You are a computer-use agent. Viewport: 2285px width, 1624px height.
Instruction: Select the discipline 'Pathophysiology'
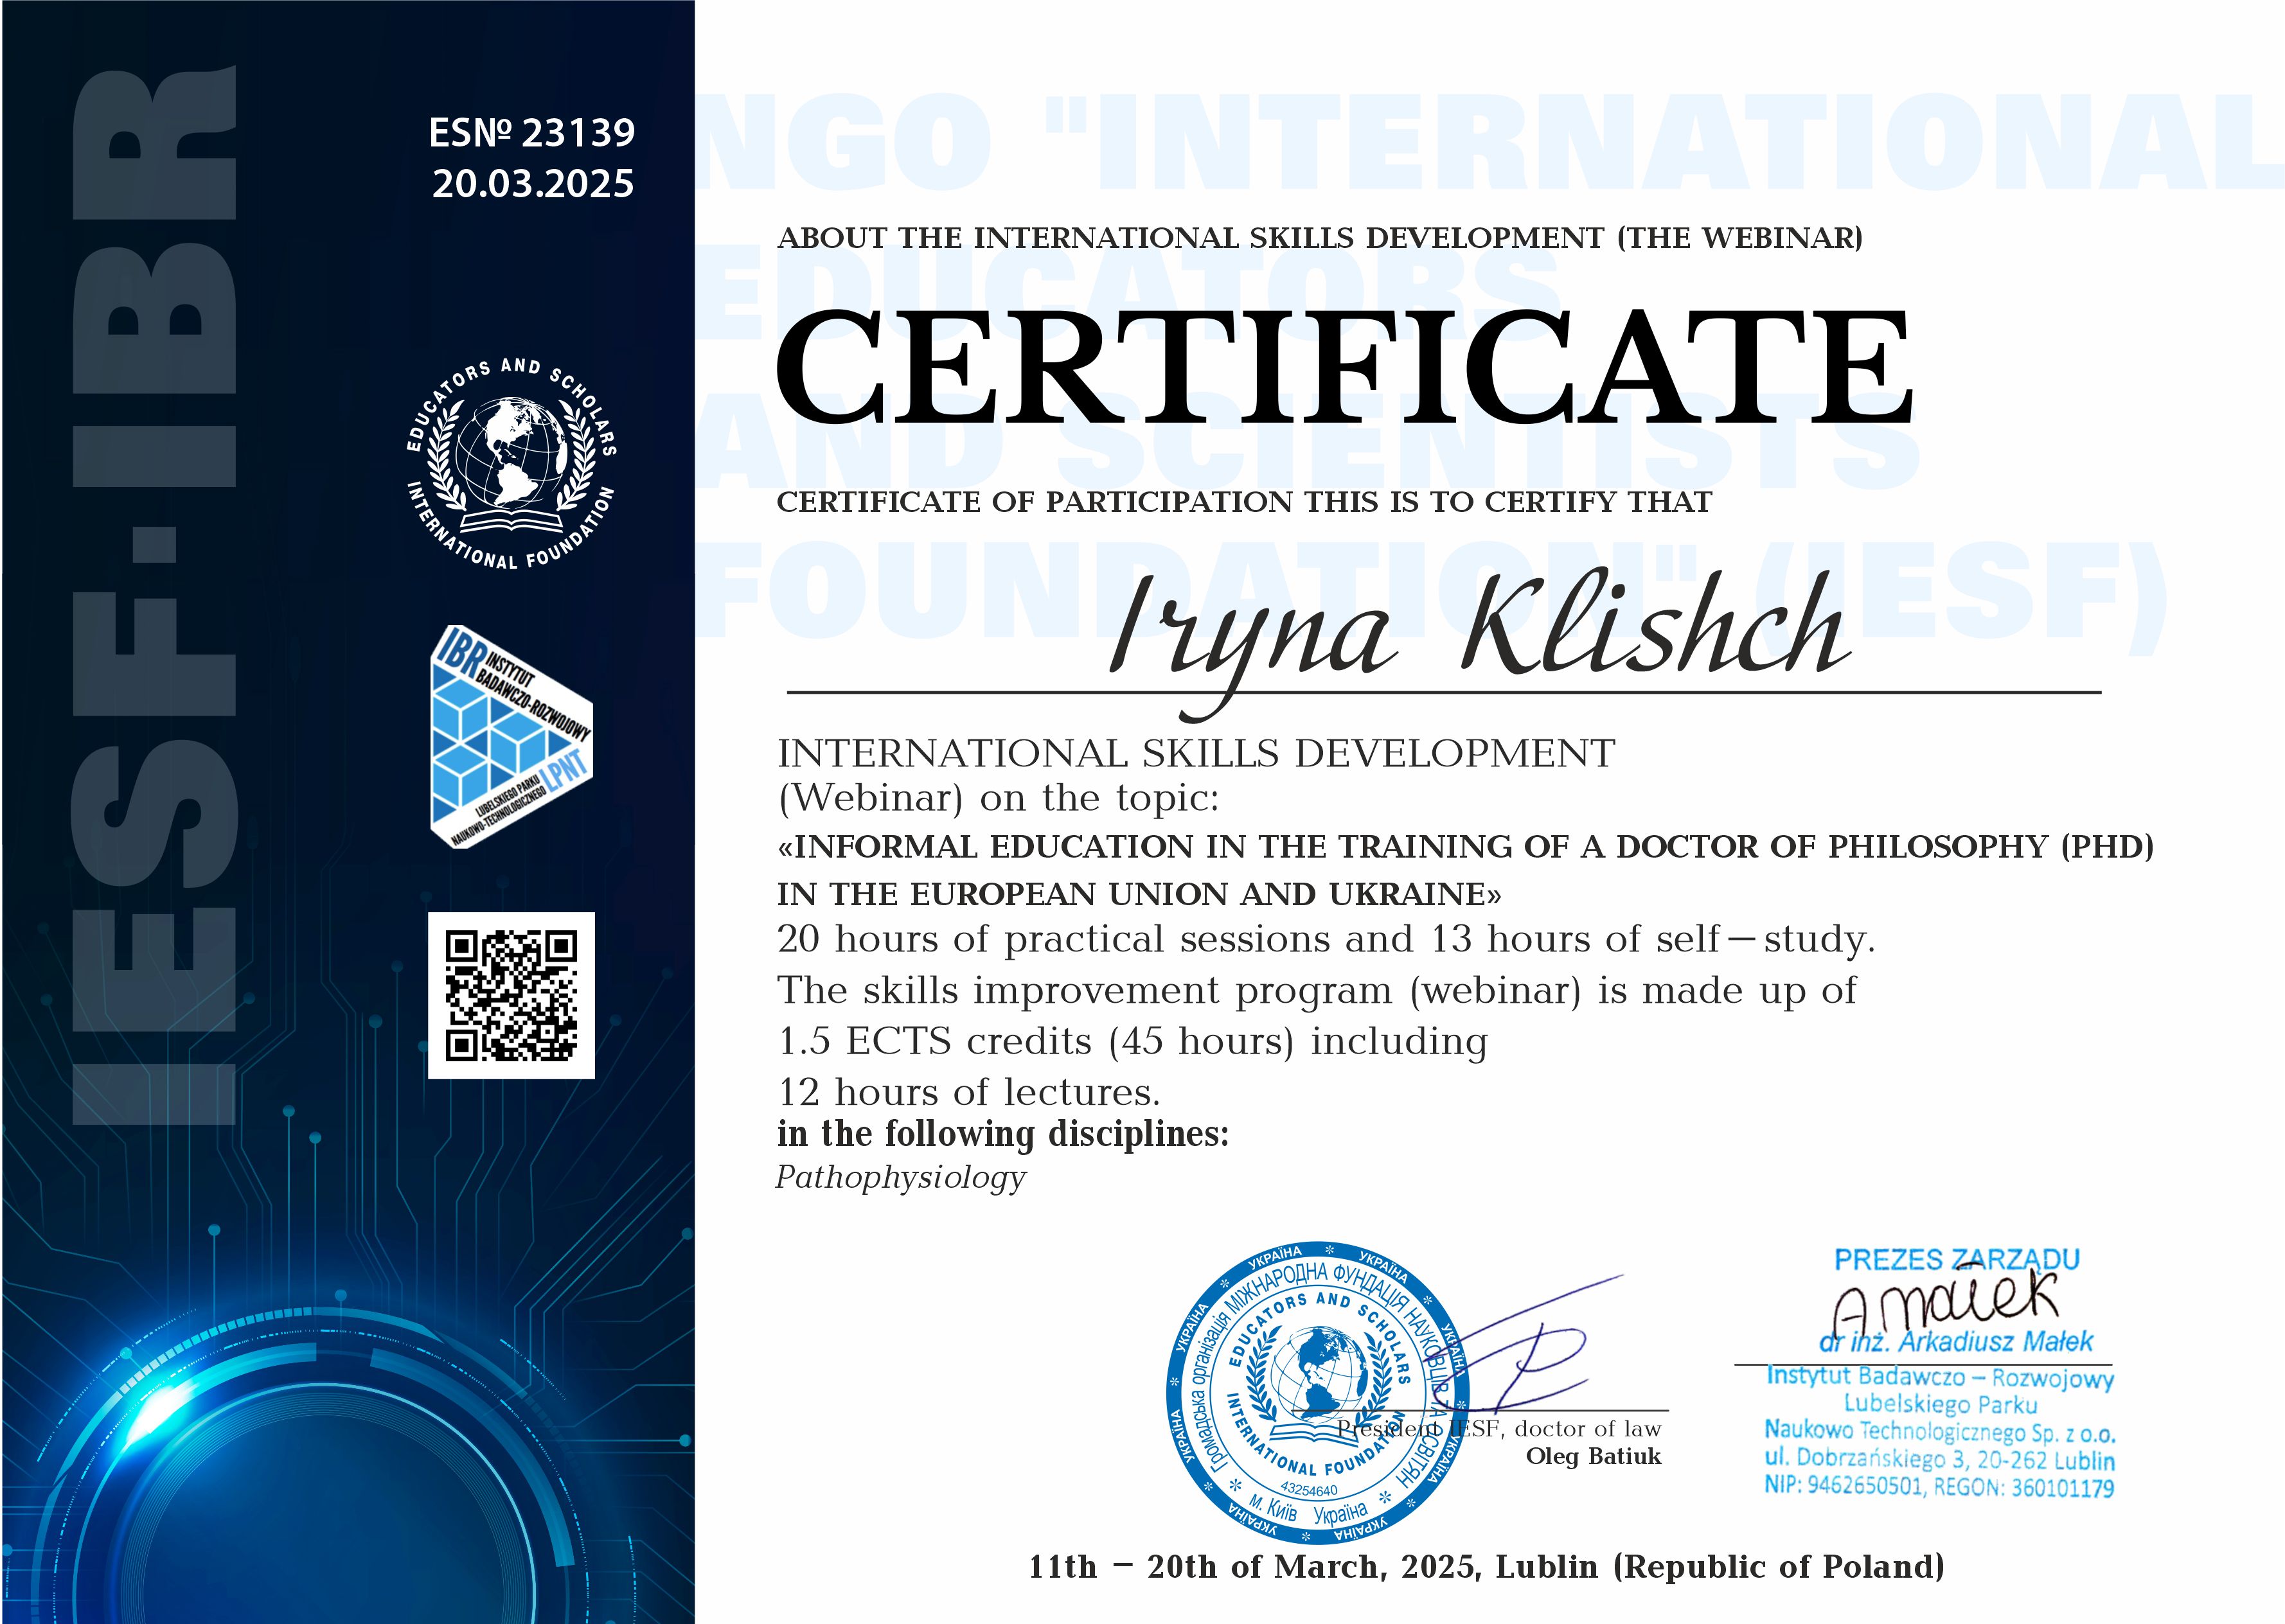(901, 1178)
